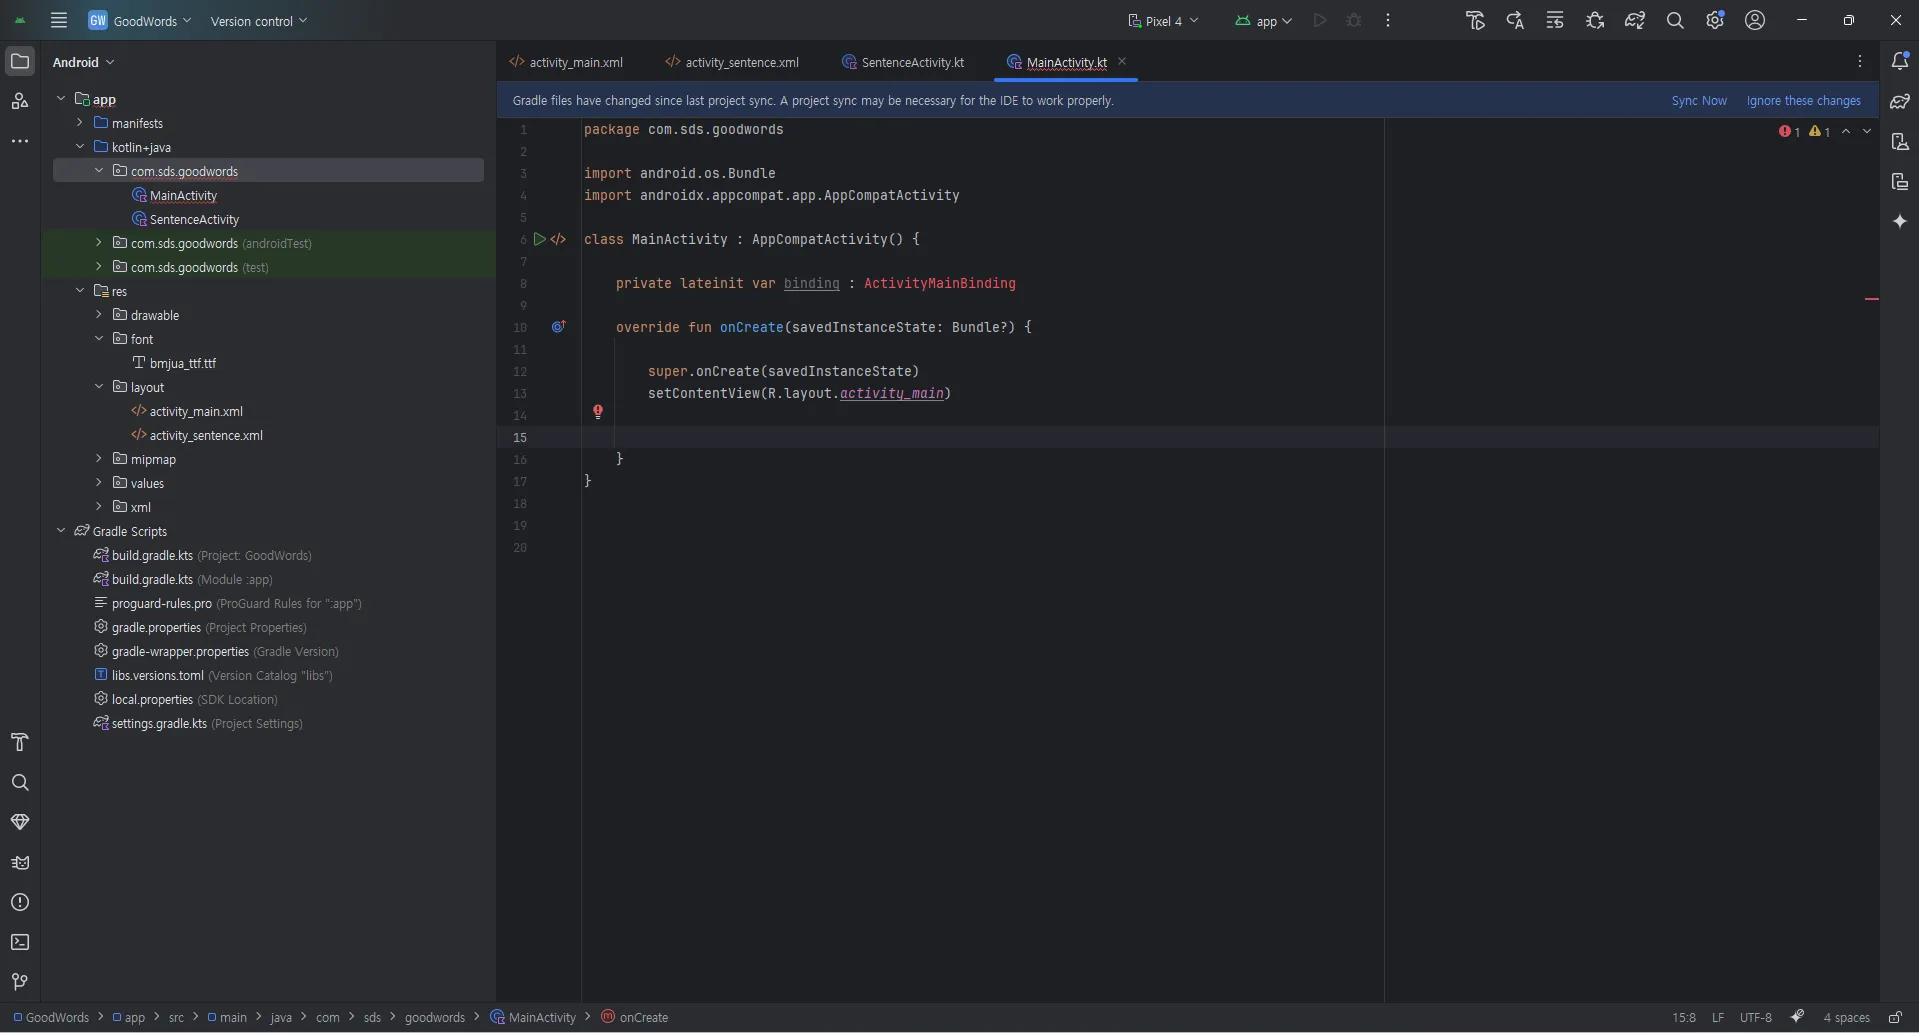This screenshot has height=1033, width=1919.
Task: Click the 15:8 cursor position indicator
Action: [1683, 1017]
